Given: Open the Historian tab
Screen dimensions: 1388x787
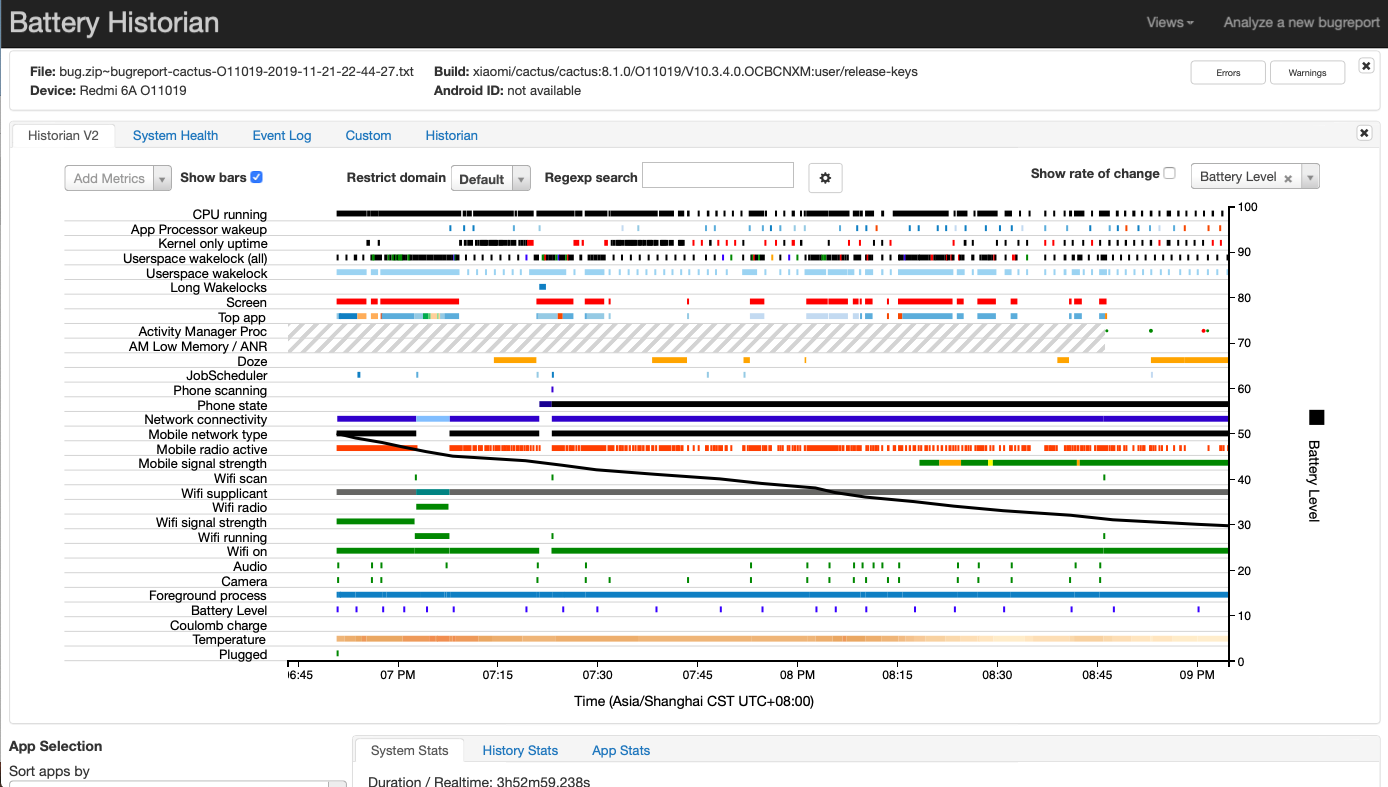Looking at the screenshot, I should (x=451, y=136).
